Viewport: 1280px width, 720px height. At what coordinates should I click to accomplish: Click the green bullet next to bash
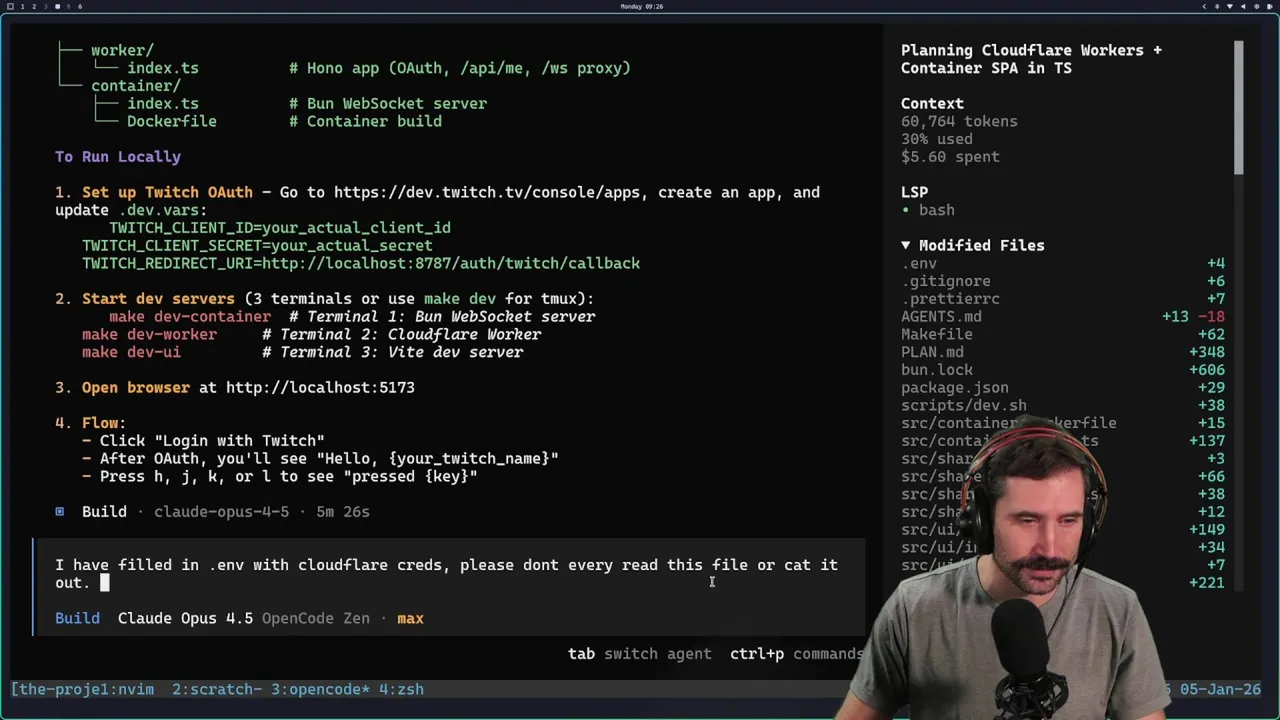(x=905, y=210)
